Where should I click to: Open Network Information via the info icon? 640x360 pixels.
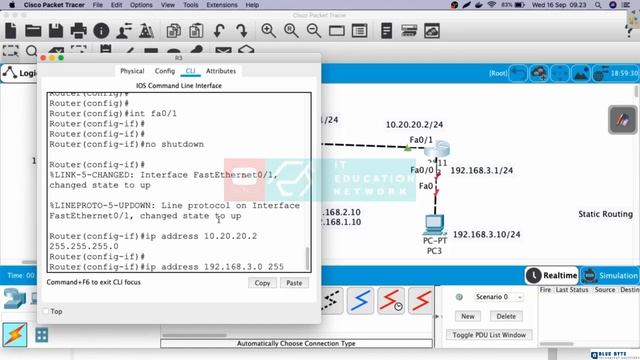point(101,31)
